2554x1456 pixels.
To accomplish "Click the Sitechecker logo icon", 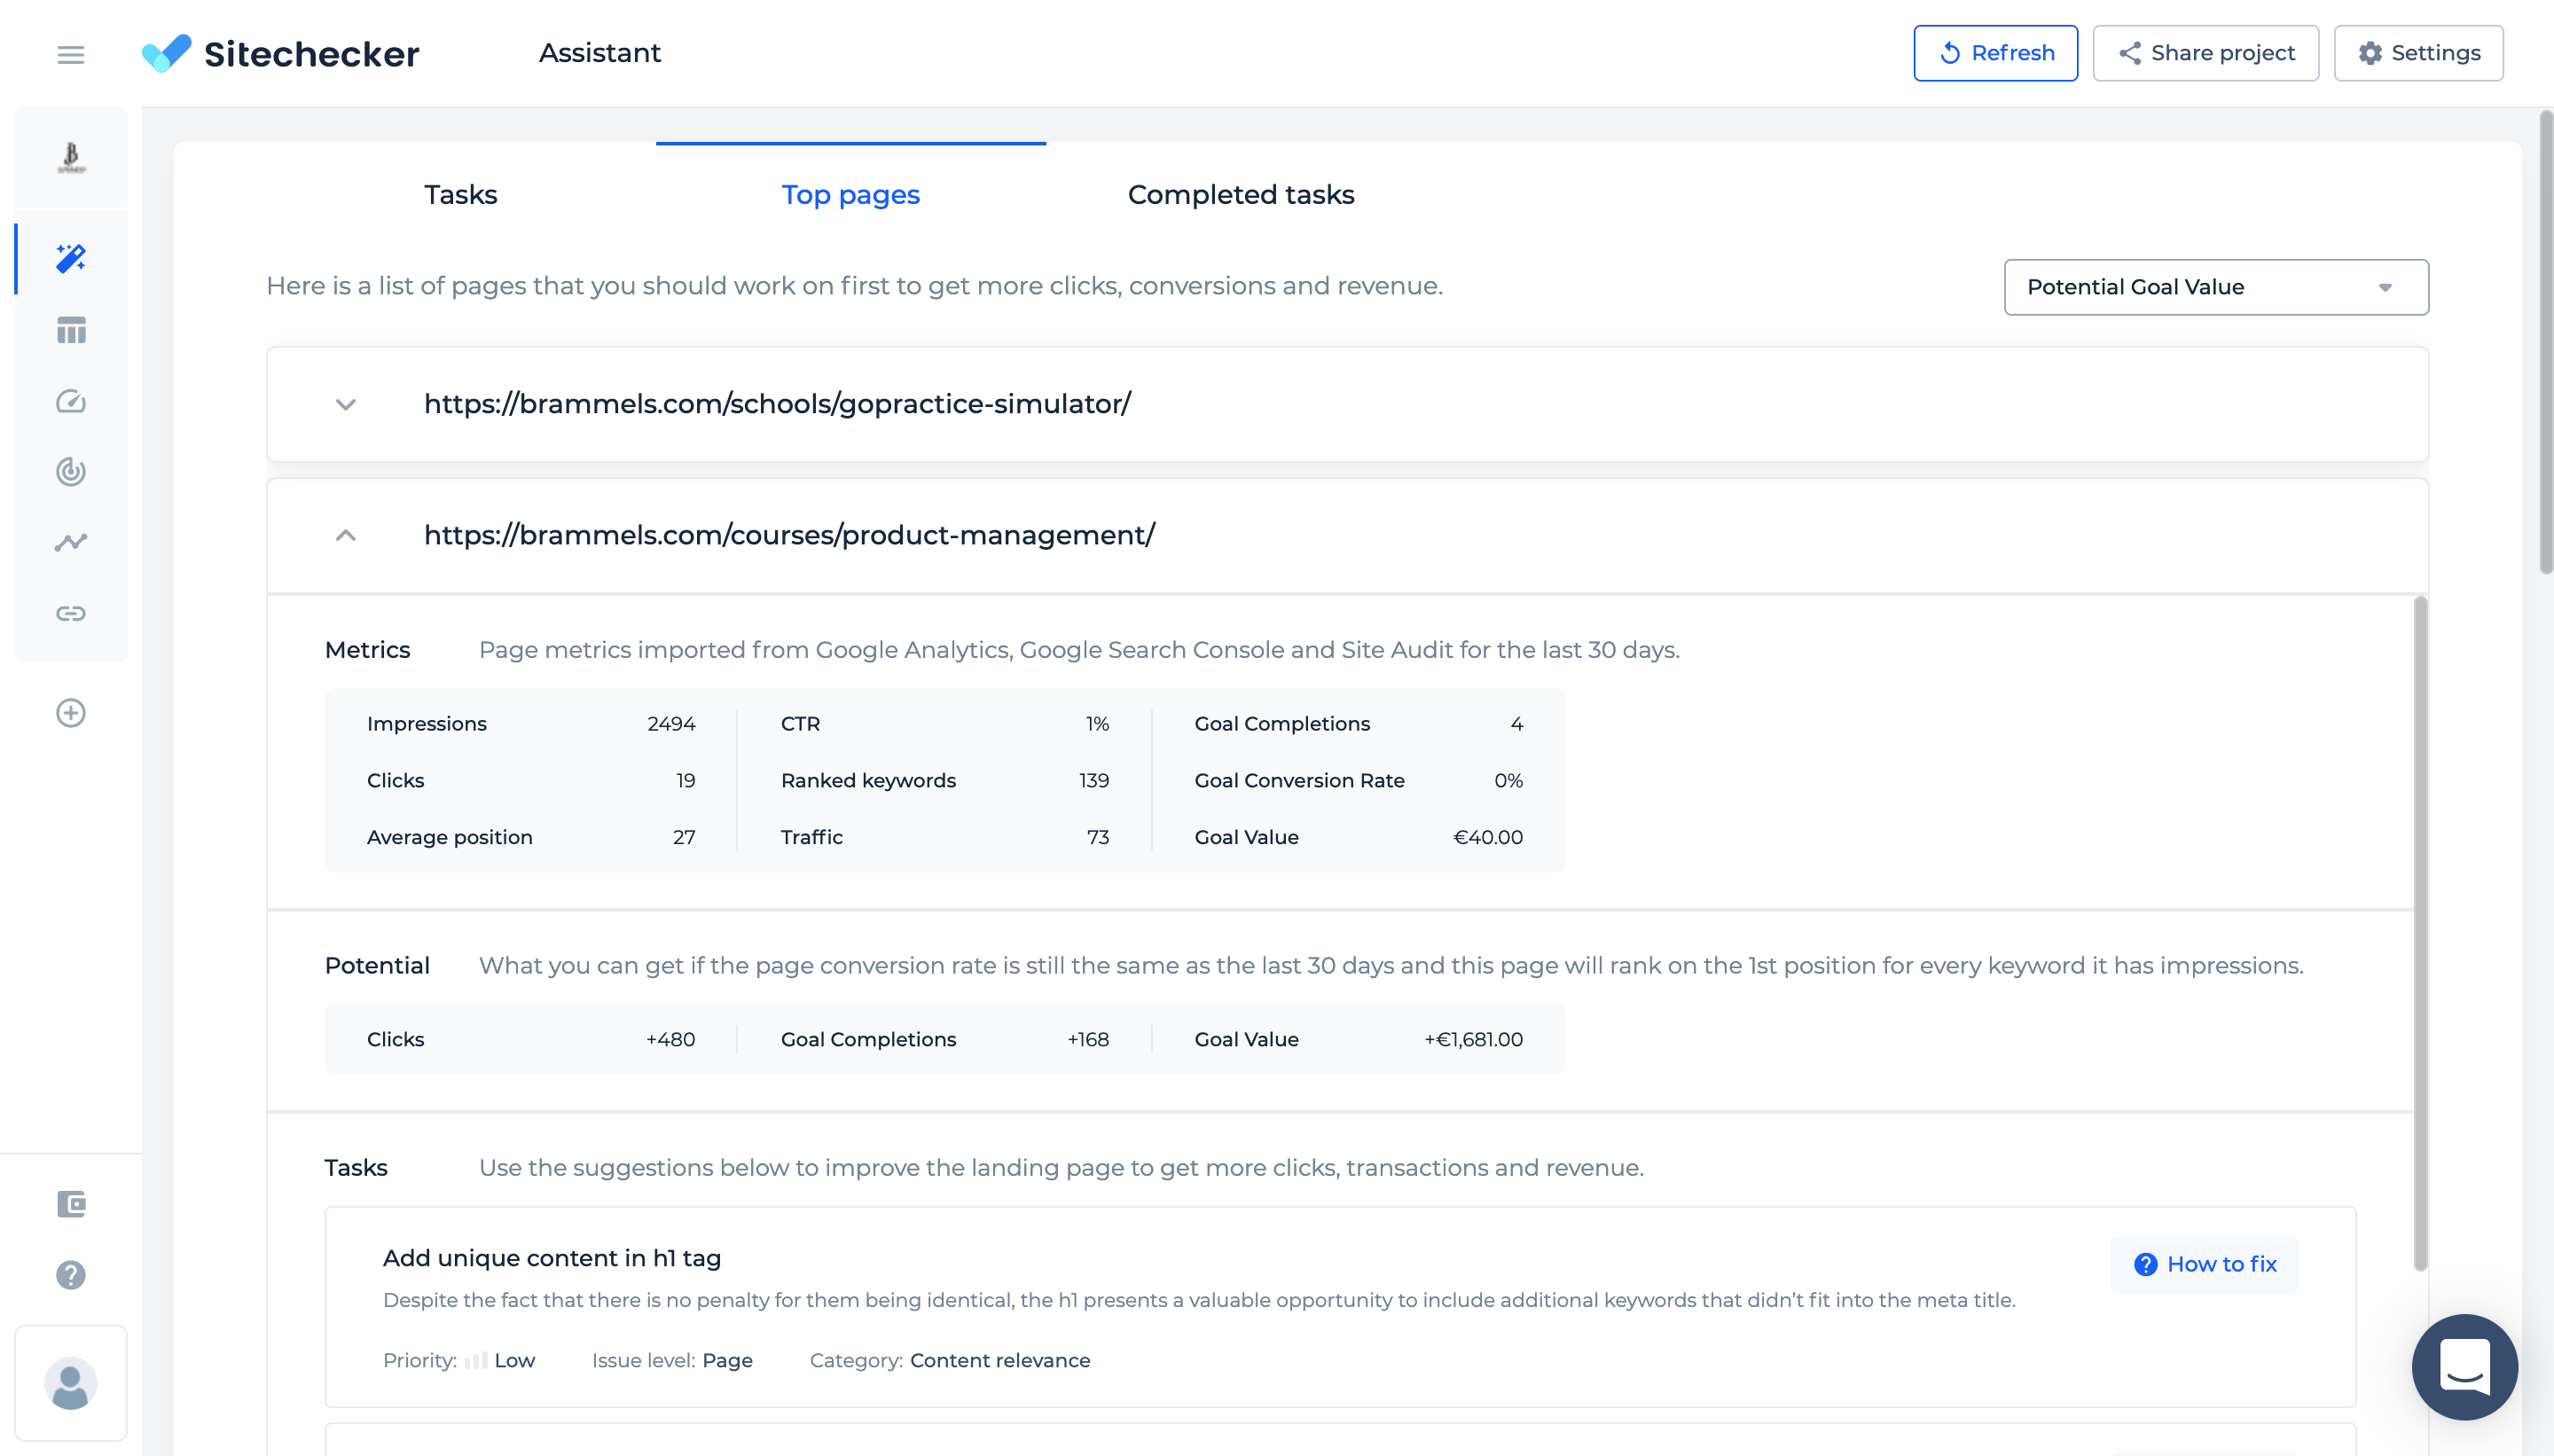I will click(x=168, y=52).
